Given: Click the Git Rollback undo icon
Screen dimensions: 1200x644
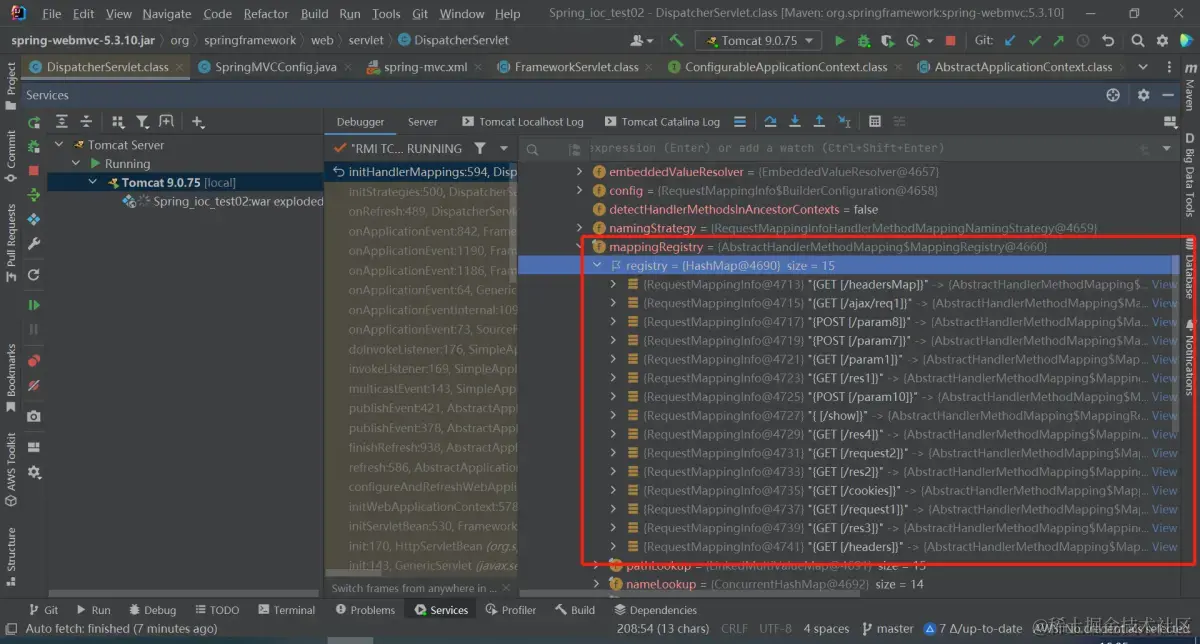Looking at the screenshot, I should [1108, 41].
